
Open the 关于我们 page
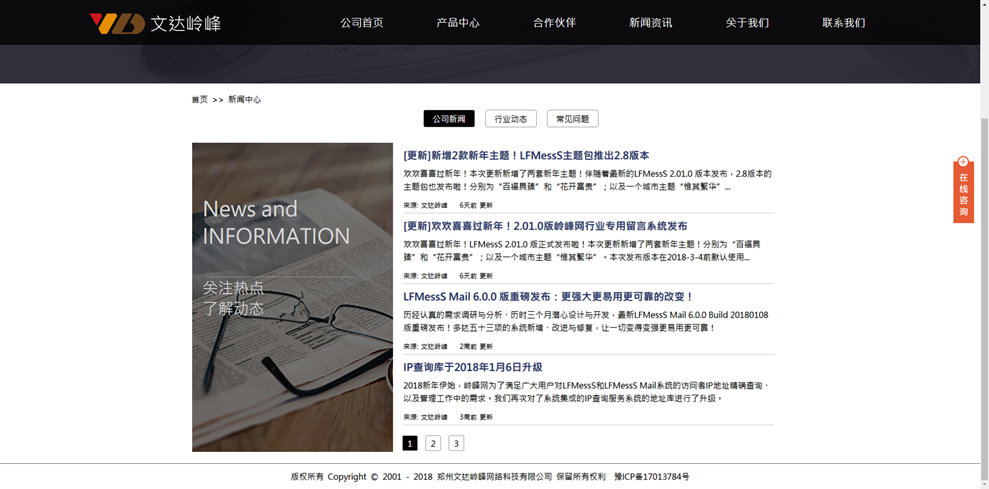pos(747,23)
